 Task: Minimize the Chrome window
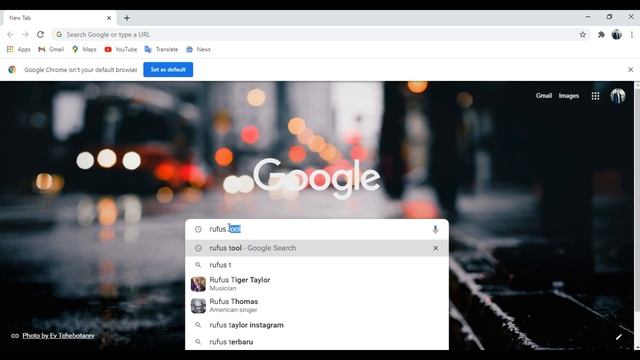pos(588,17)
